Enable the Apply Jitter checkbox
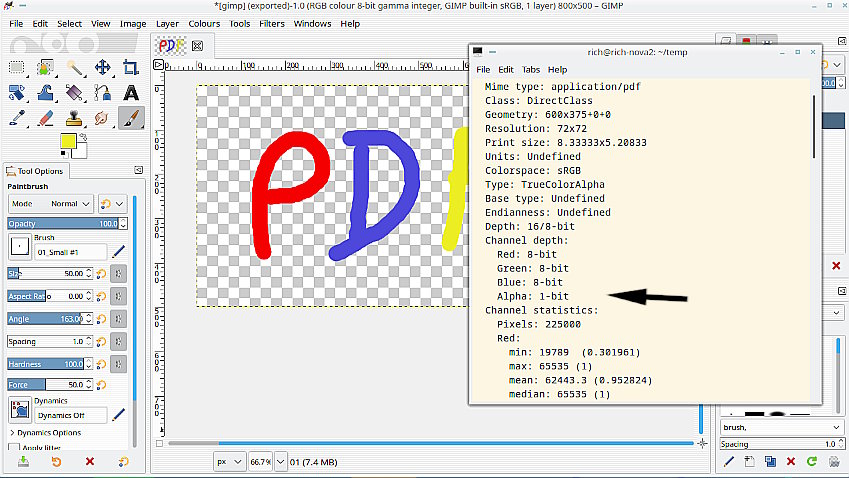Viewport: 849px width, 478px height. coord(14,448)
